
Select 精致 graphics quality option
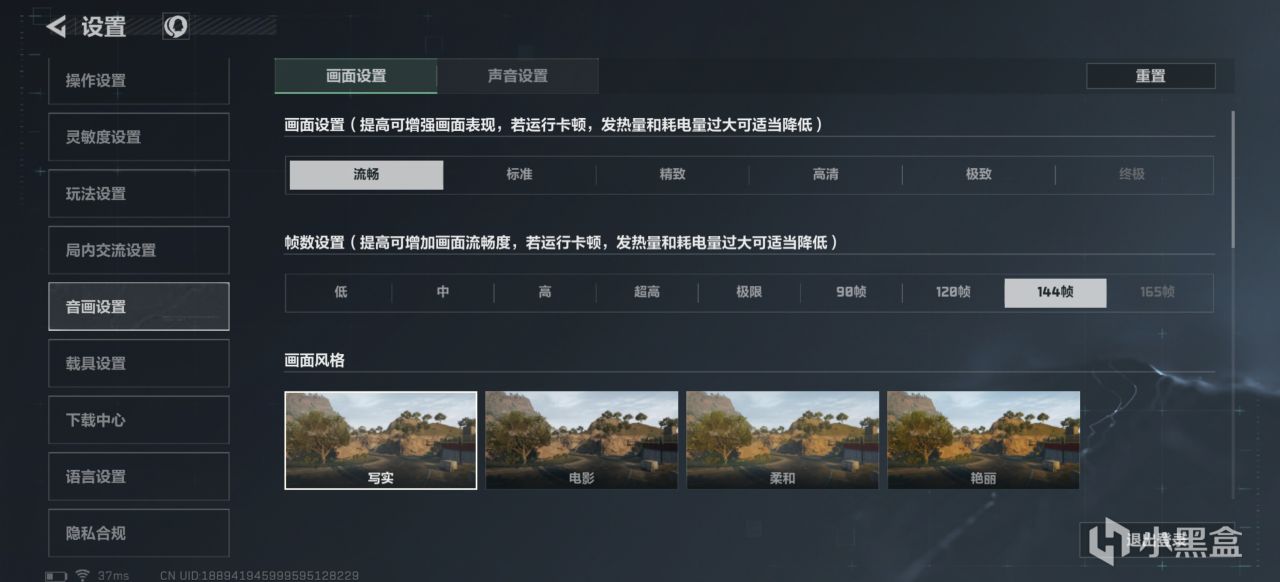coord(672,175)
